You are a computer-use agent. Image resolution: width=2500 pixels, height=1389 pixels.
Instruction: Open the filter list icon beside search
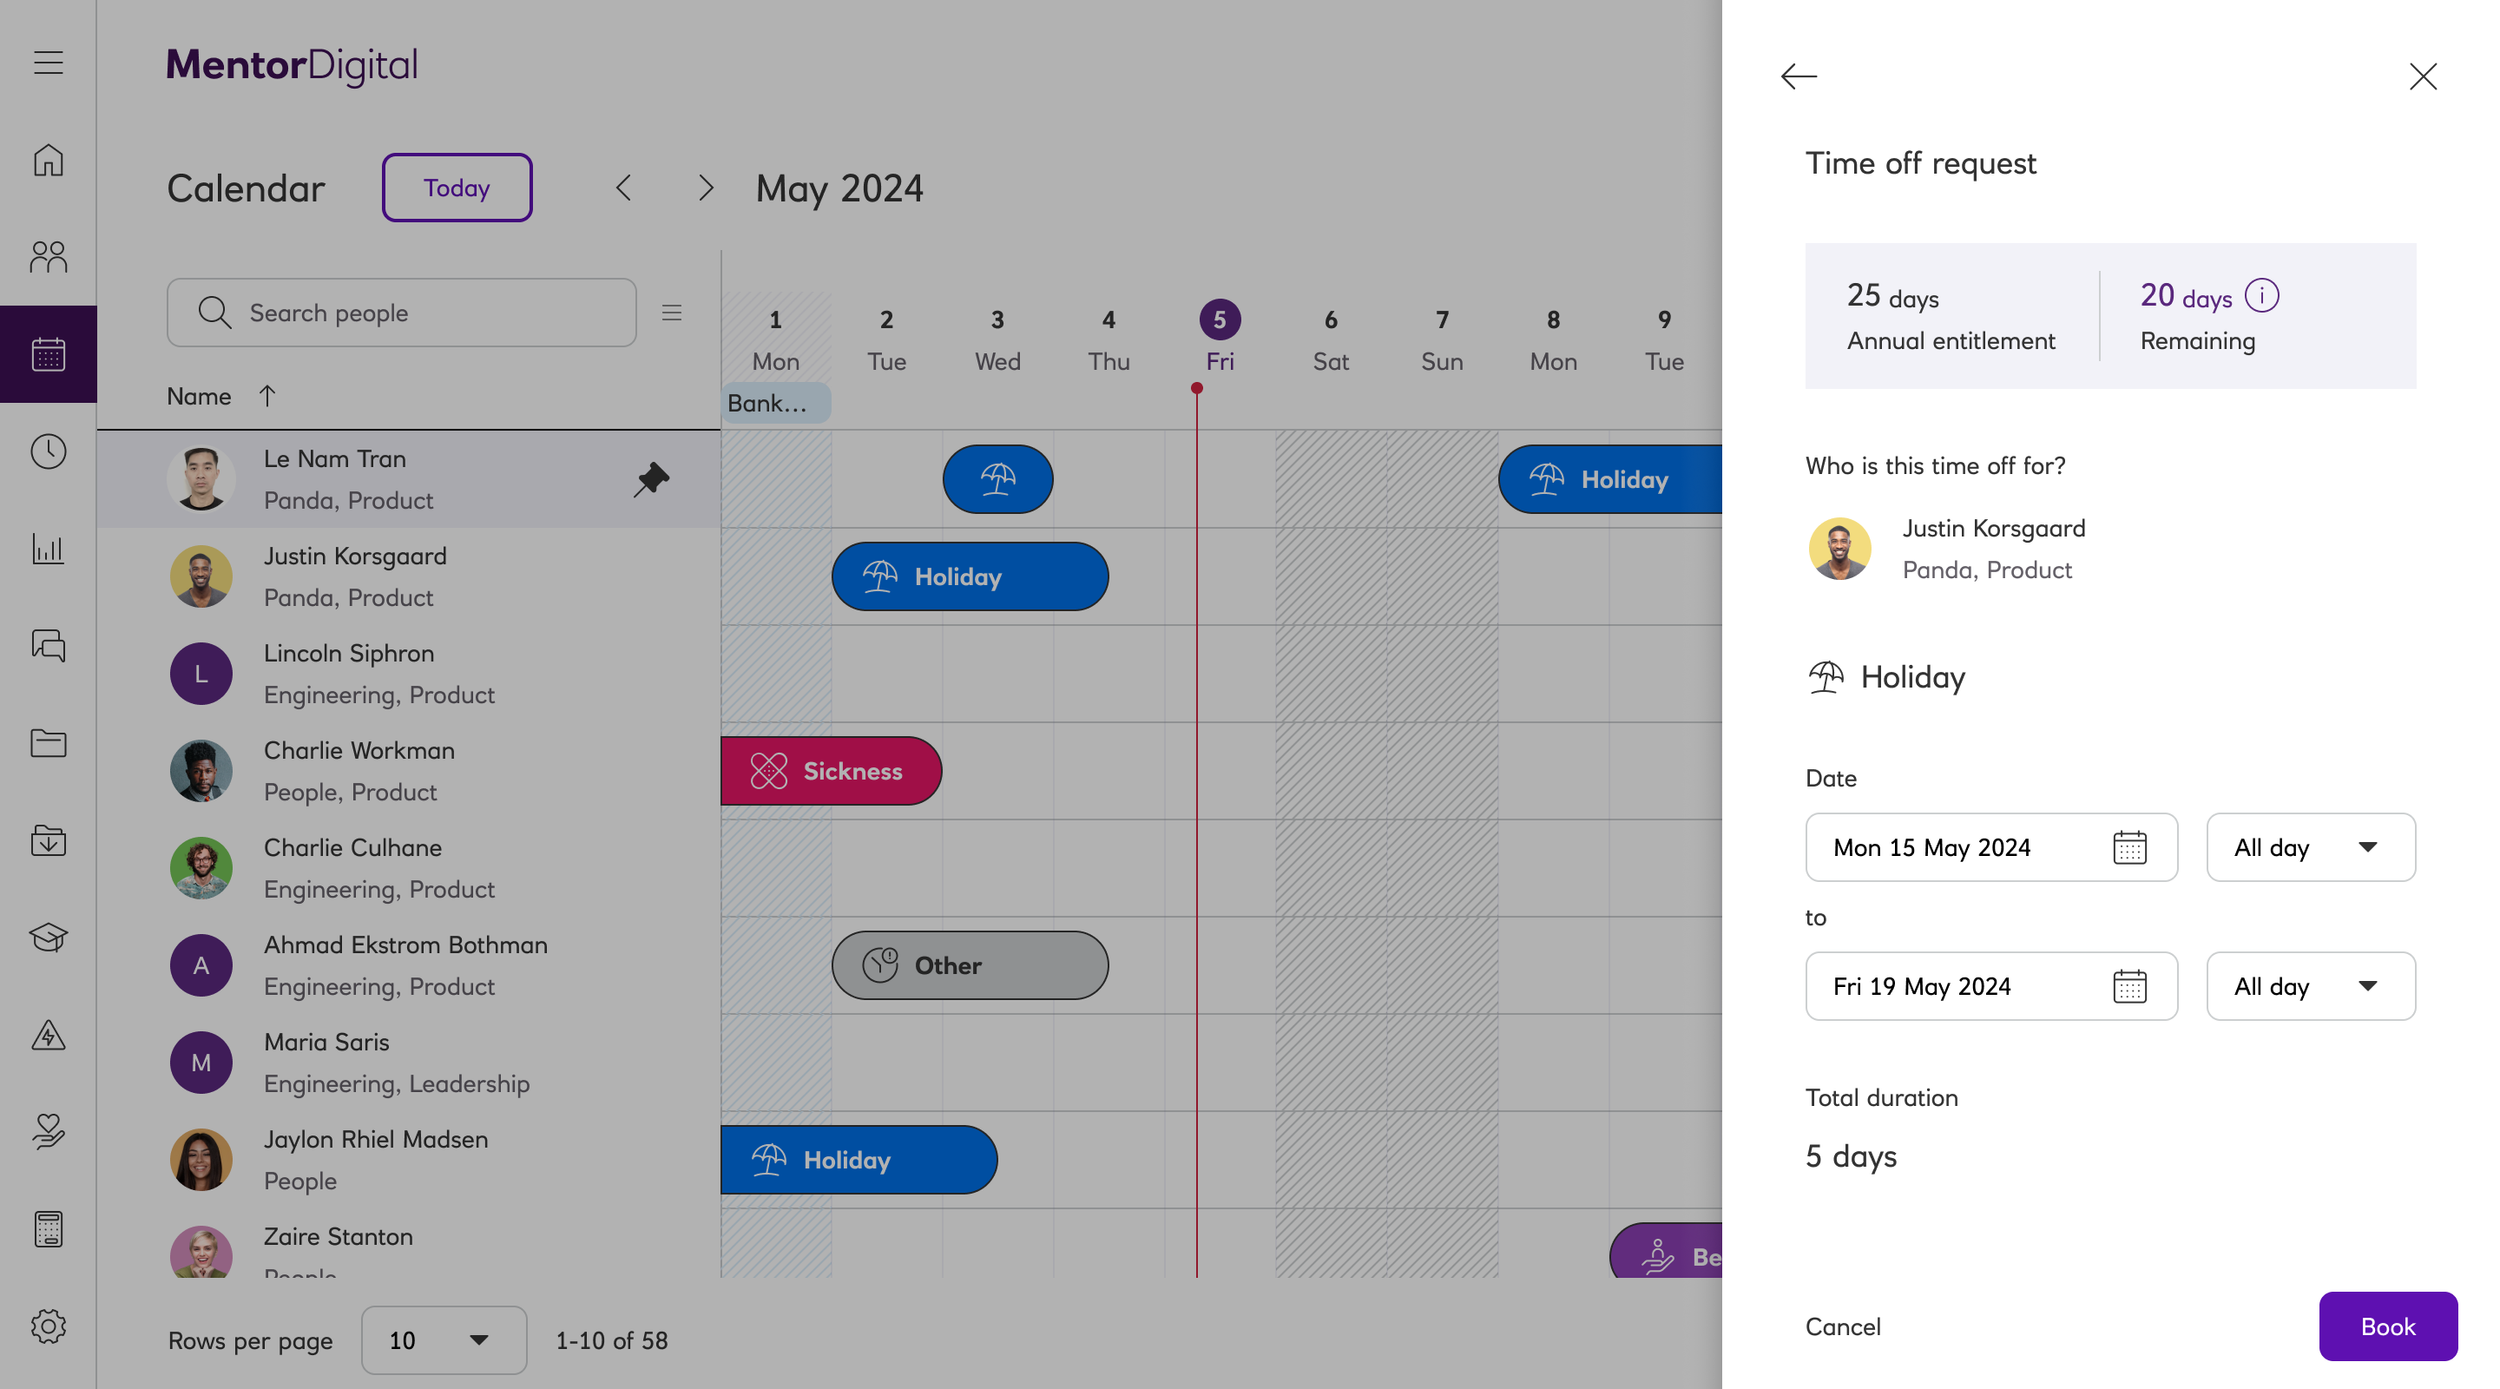672,313
